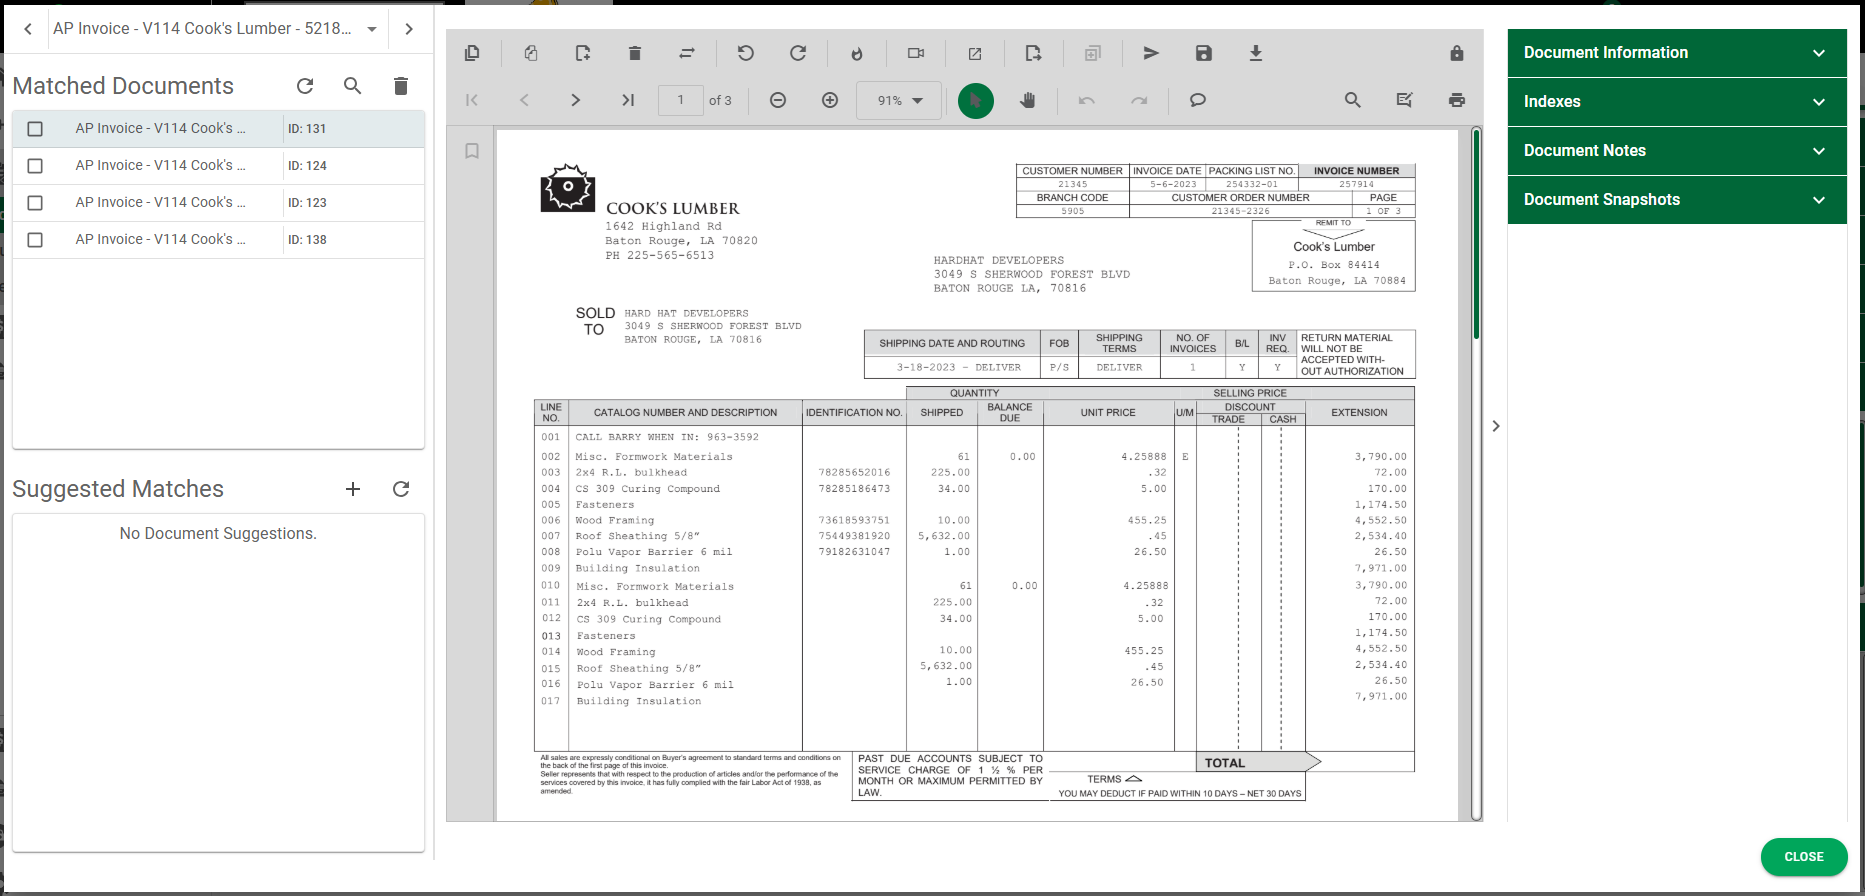Rotate page clockwise
Viewport: 1865px width, 896px height.
(798, 53)
